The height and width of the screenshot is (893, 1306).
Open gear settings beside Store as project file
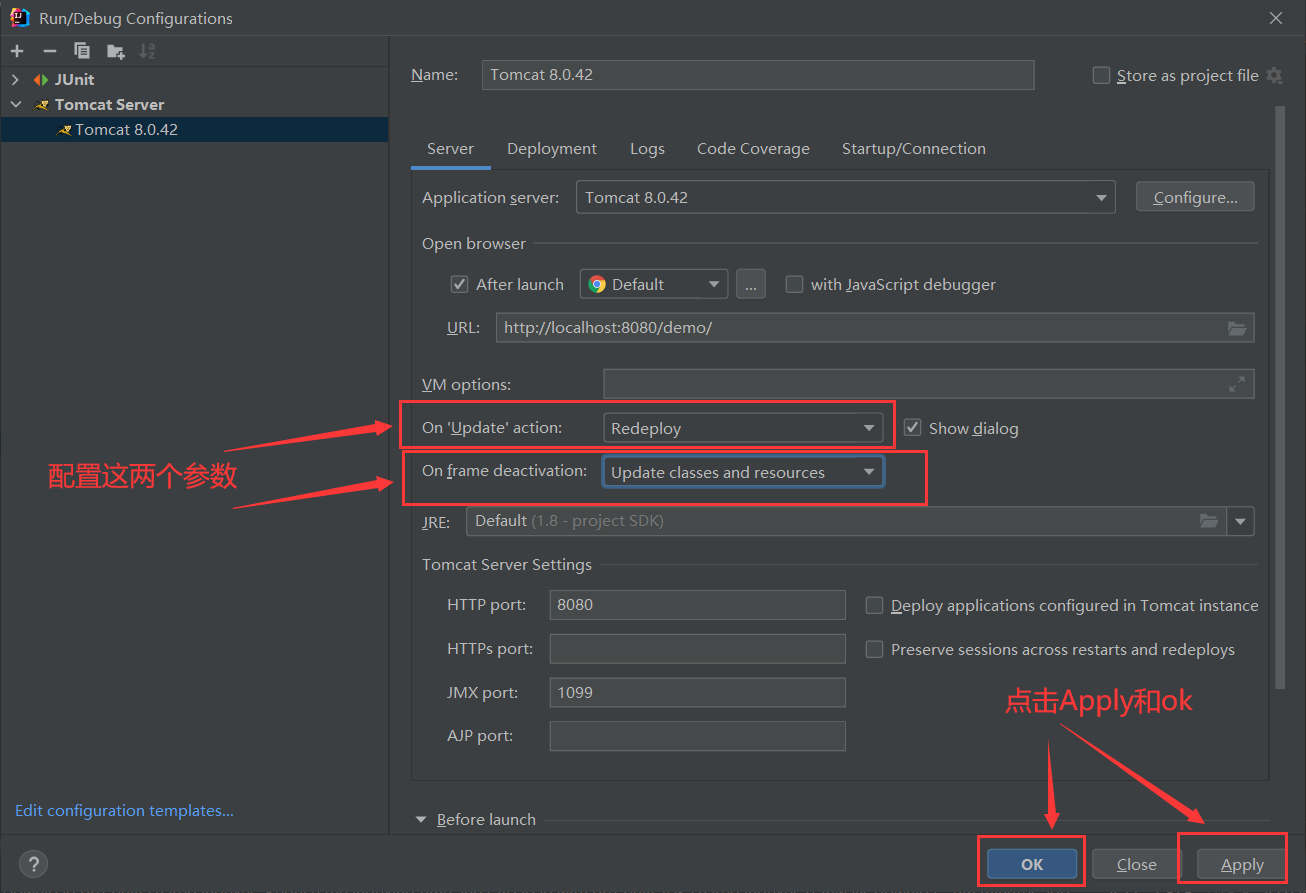(x=1274, y=75)
